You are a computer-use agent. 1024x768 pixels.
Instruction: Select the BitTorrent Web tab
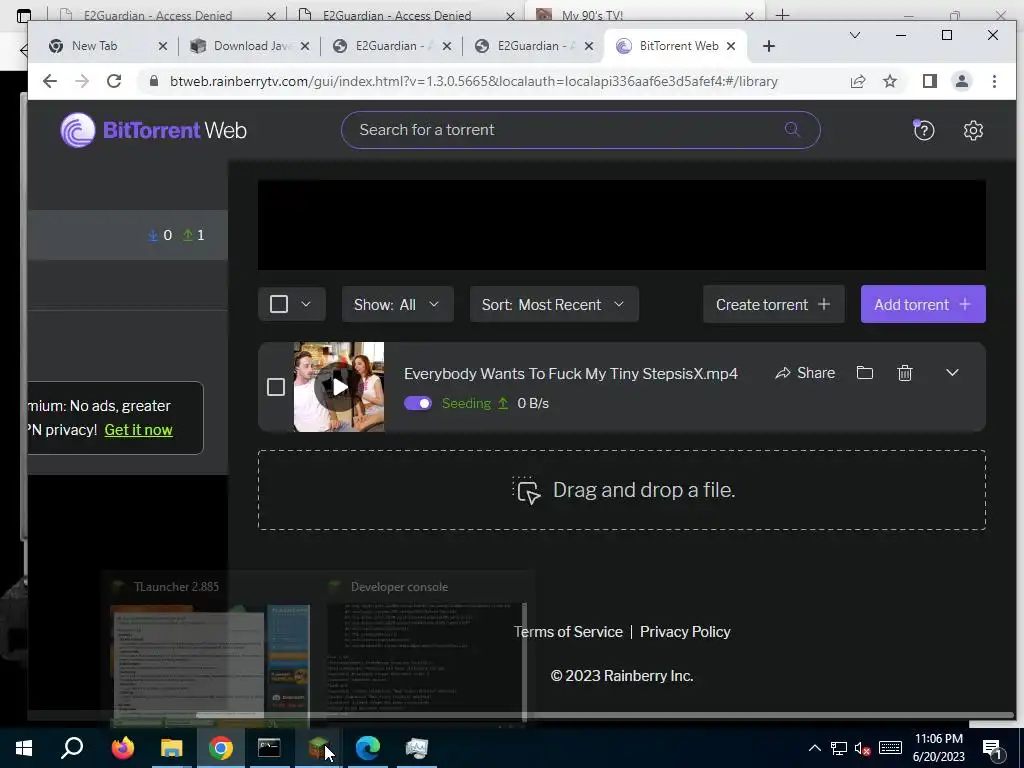coord(674,46)
